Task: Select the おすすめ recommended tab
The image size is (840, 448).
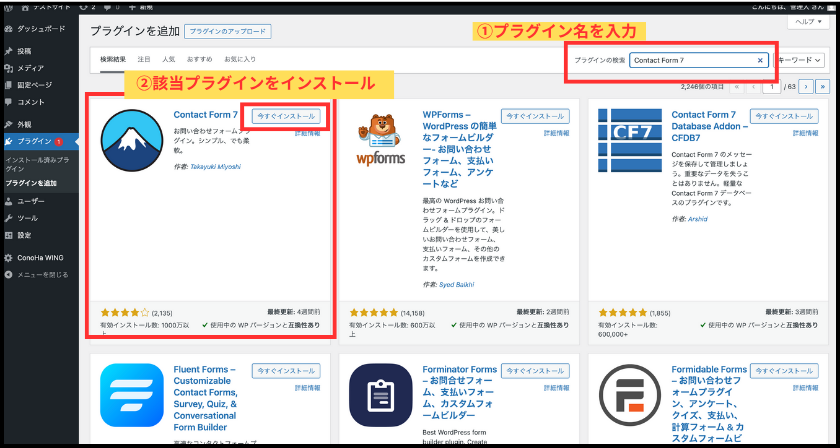Action: pos(199,59)
